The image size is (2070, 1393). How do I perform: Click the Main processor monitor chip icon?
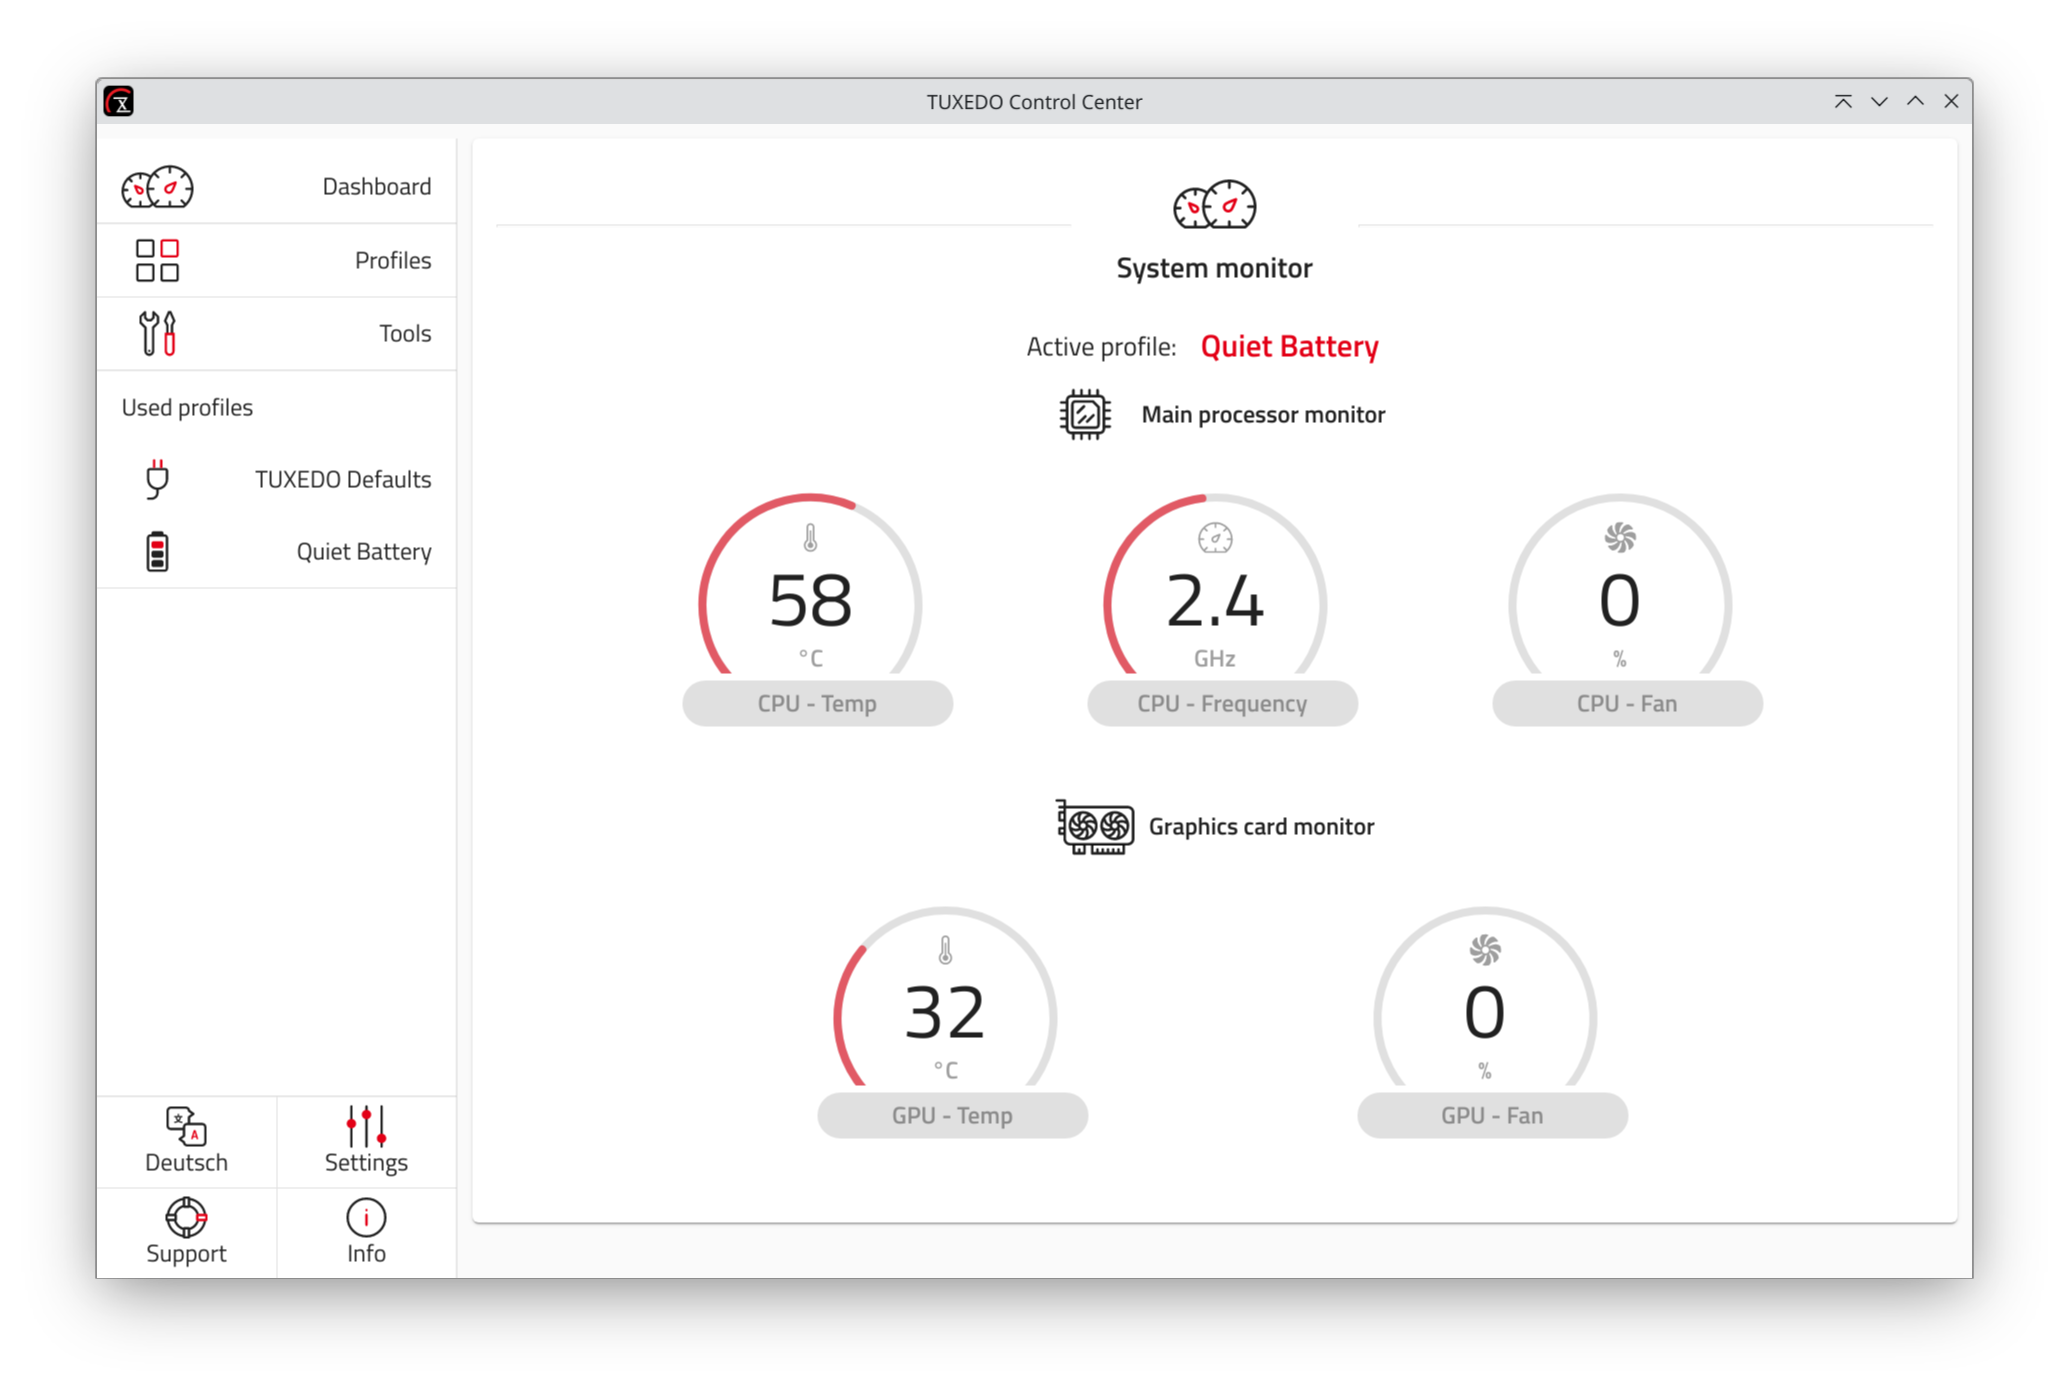pos(1082,412)
